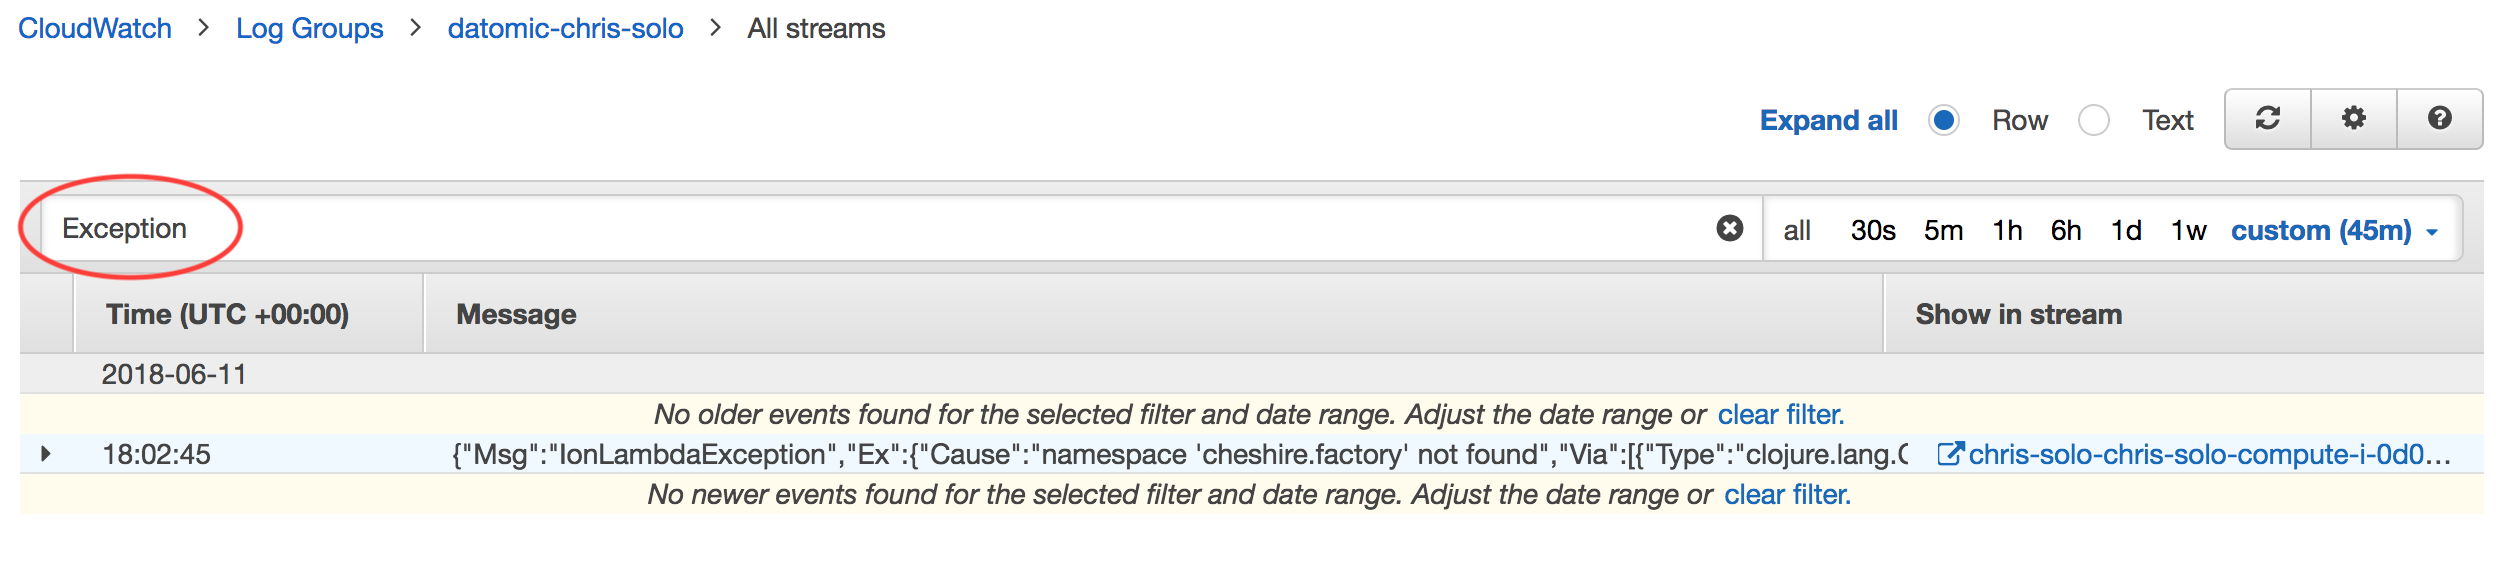The height and width of the screenshot is (564, 2496).
Task: Expand the 18:02:45 log event row
Action: point(45,454)
